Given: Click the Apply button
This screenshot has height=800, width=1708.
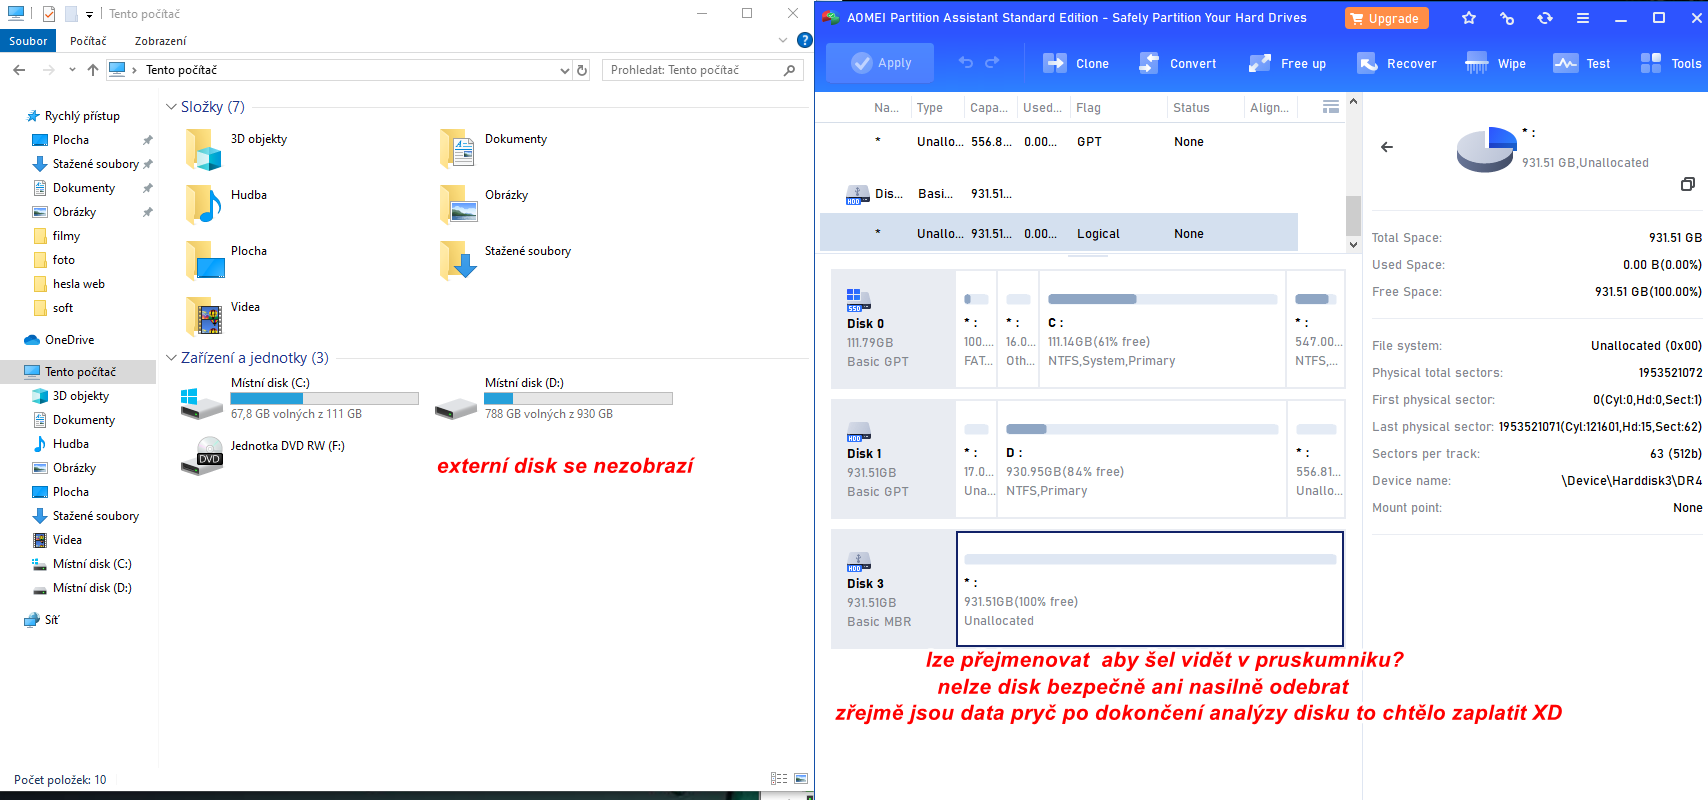Looking at the screenshot, I should coord(880,63).
